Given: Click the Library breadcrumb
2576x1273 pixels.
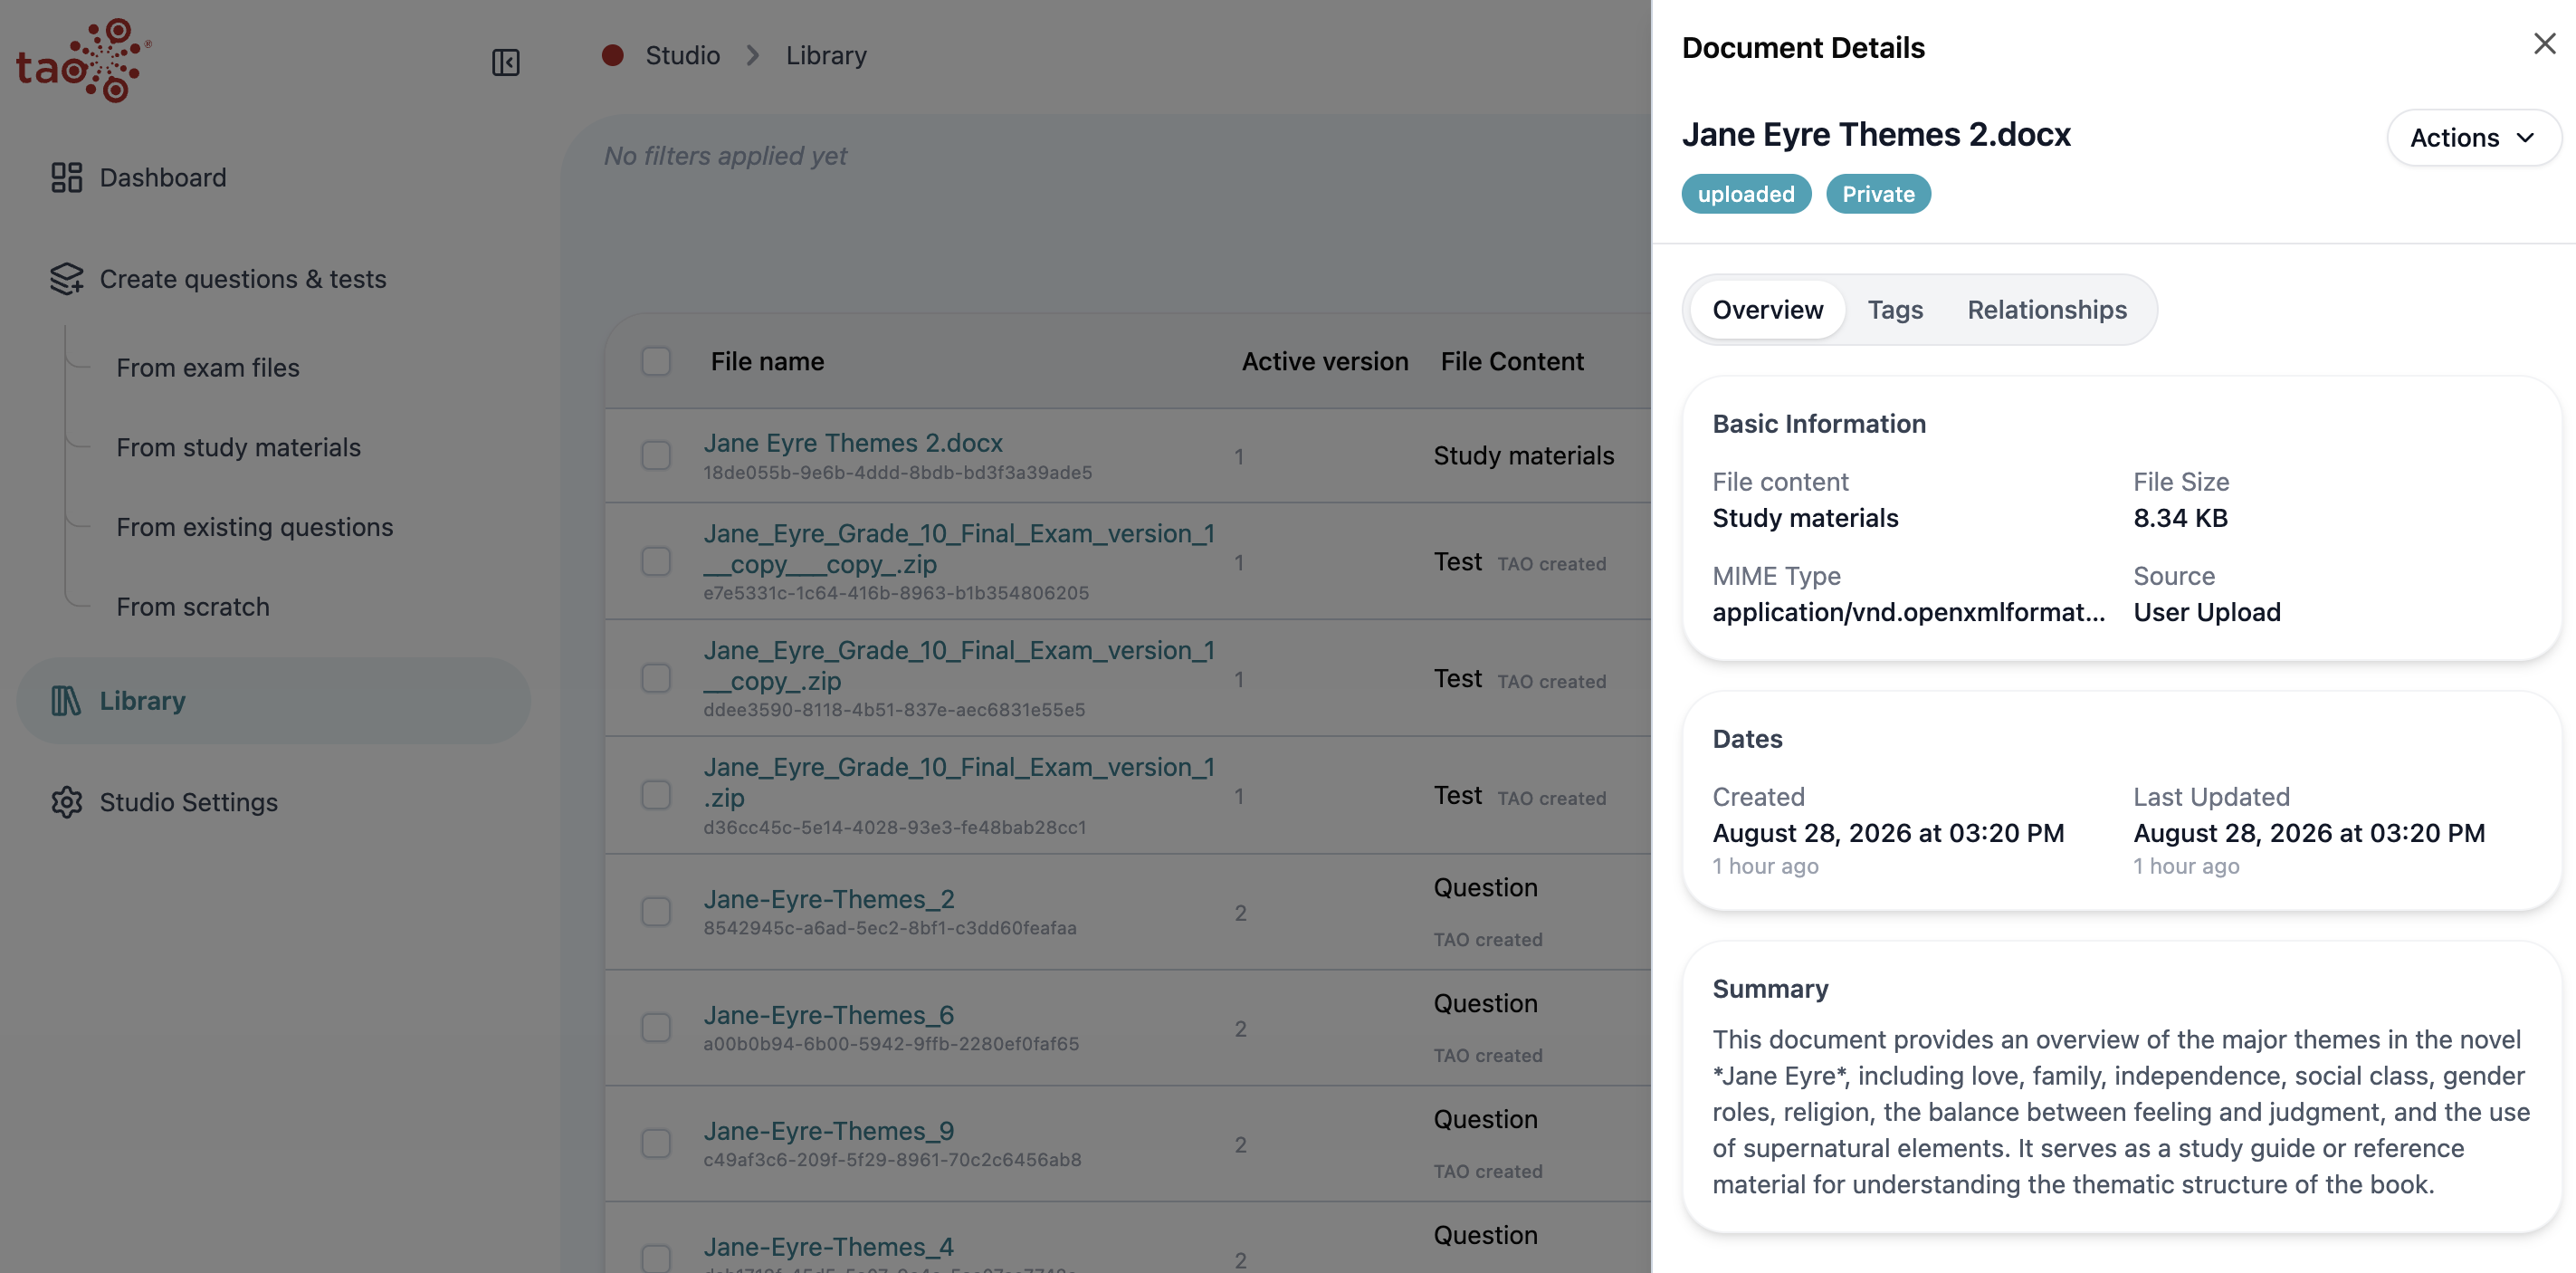Looking at the screenshot, I should coord(826,56).
